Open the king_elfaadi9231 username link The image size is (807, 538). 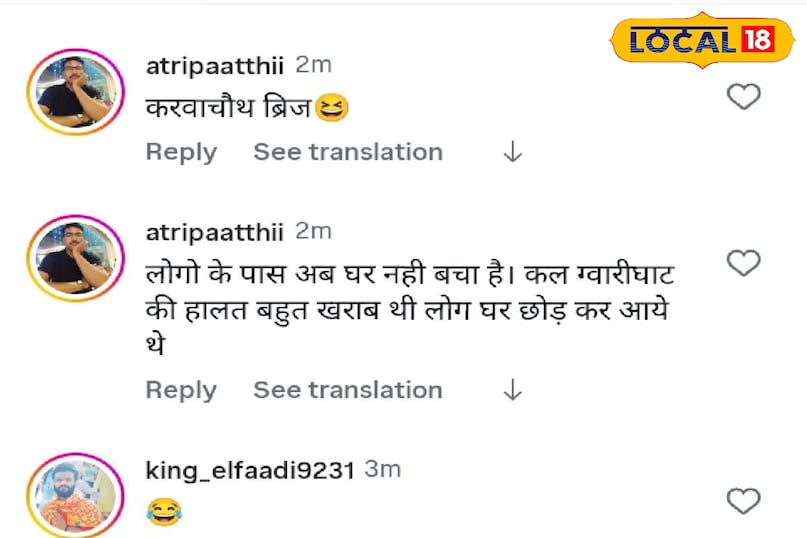(249, 470)
